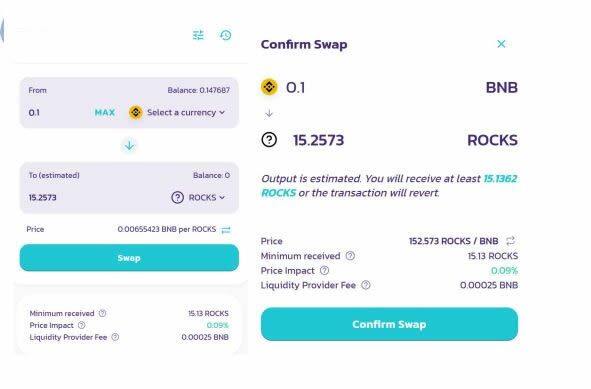Show Liquidity Provider Fee help in left summary
The height and width of the screenshot is (389, 591).
[115, 337]
